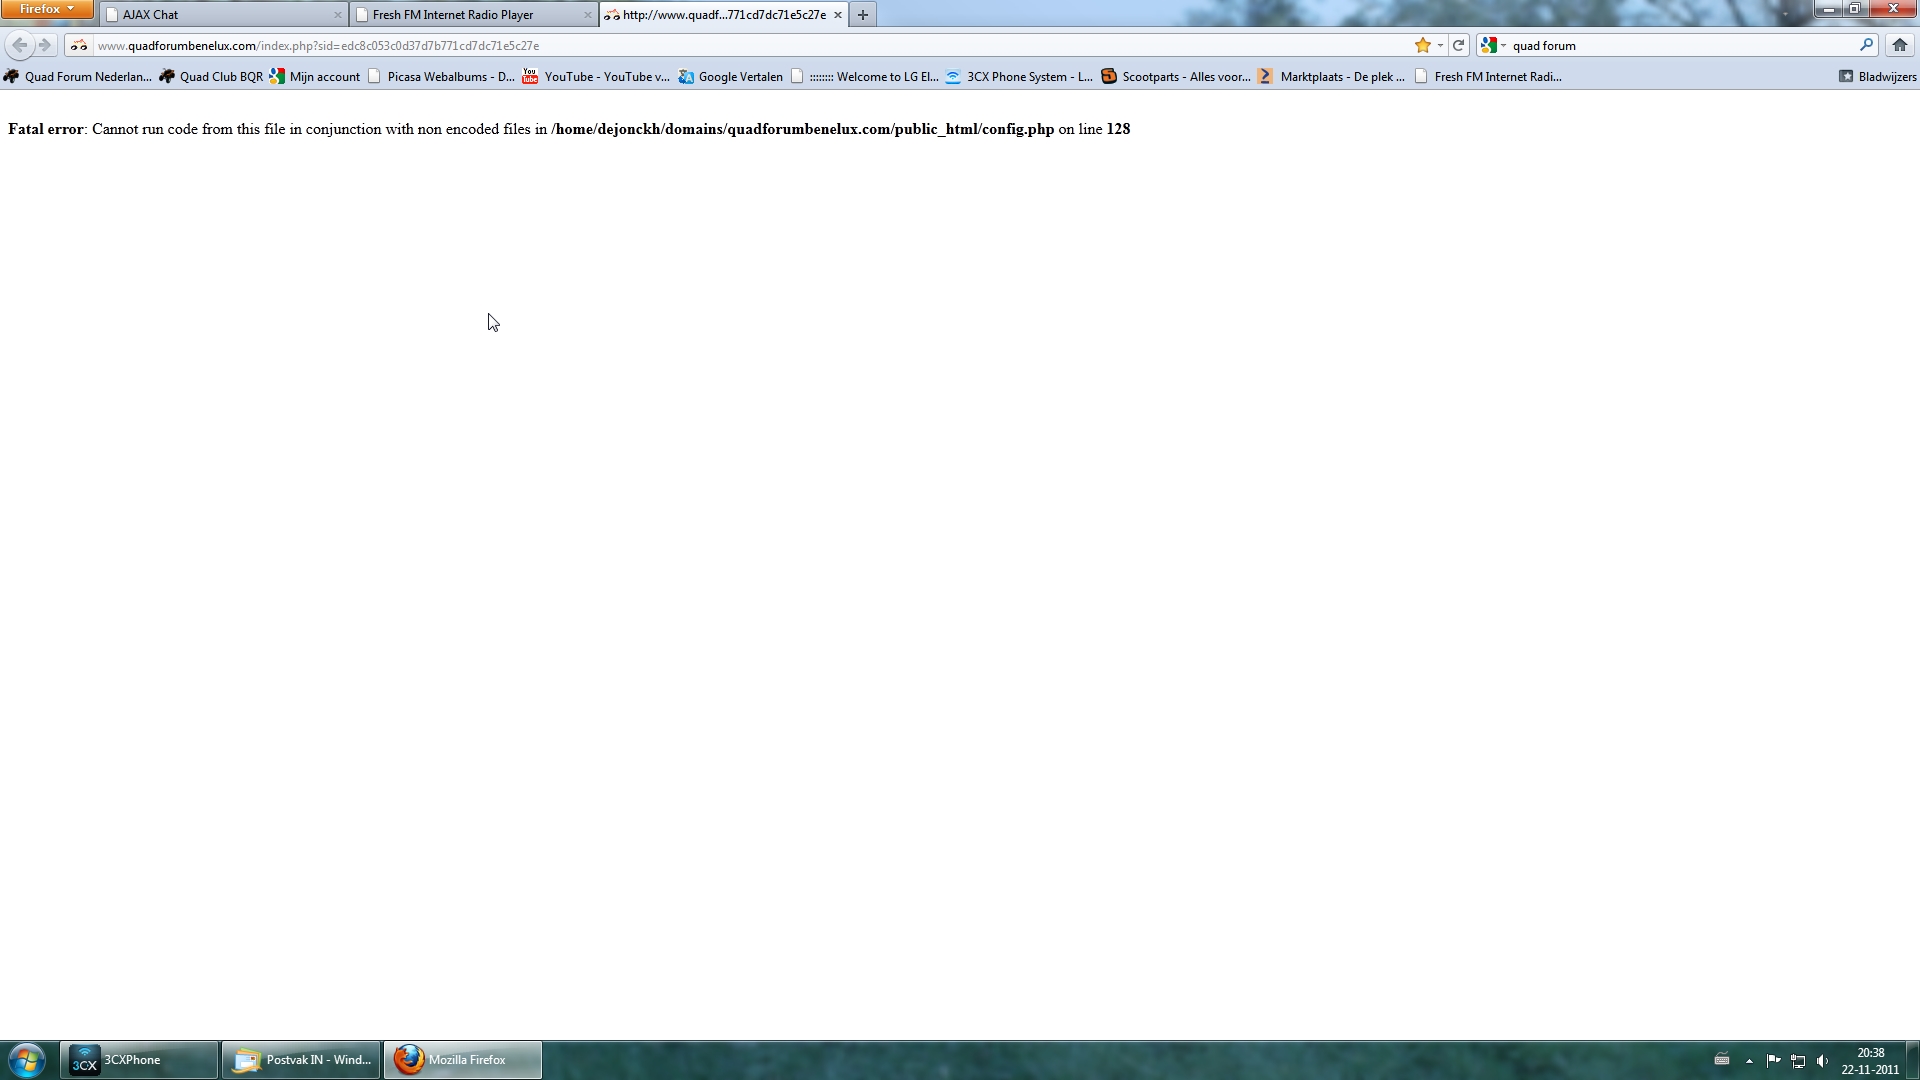Expand the bookmark history dropdown arrow
Screen dimensions: 1920x1080
pos(1440,45)
